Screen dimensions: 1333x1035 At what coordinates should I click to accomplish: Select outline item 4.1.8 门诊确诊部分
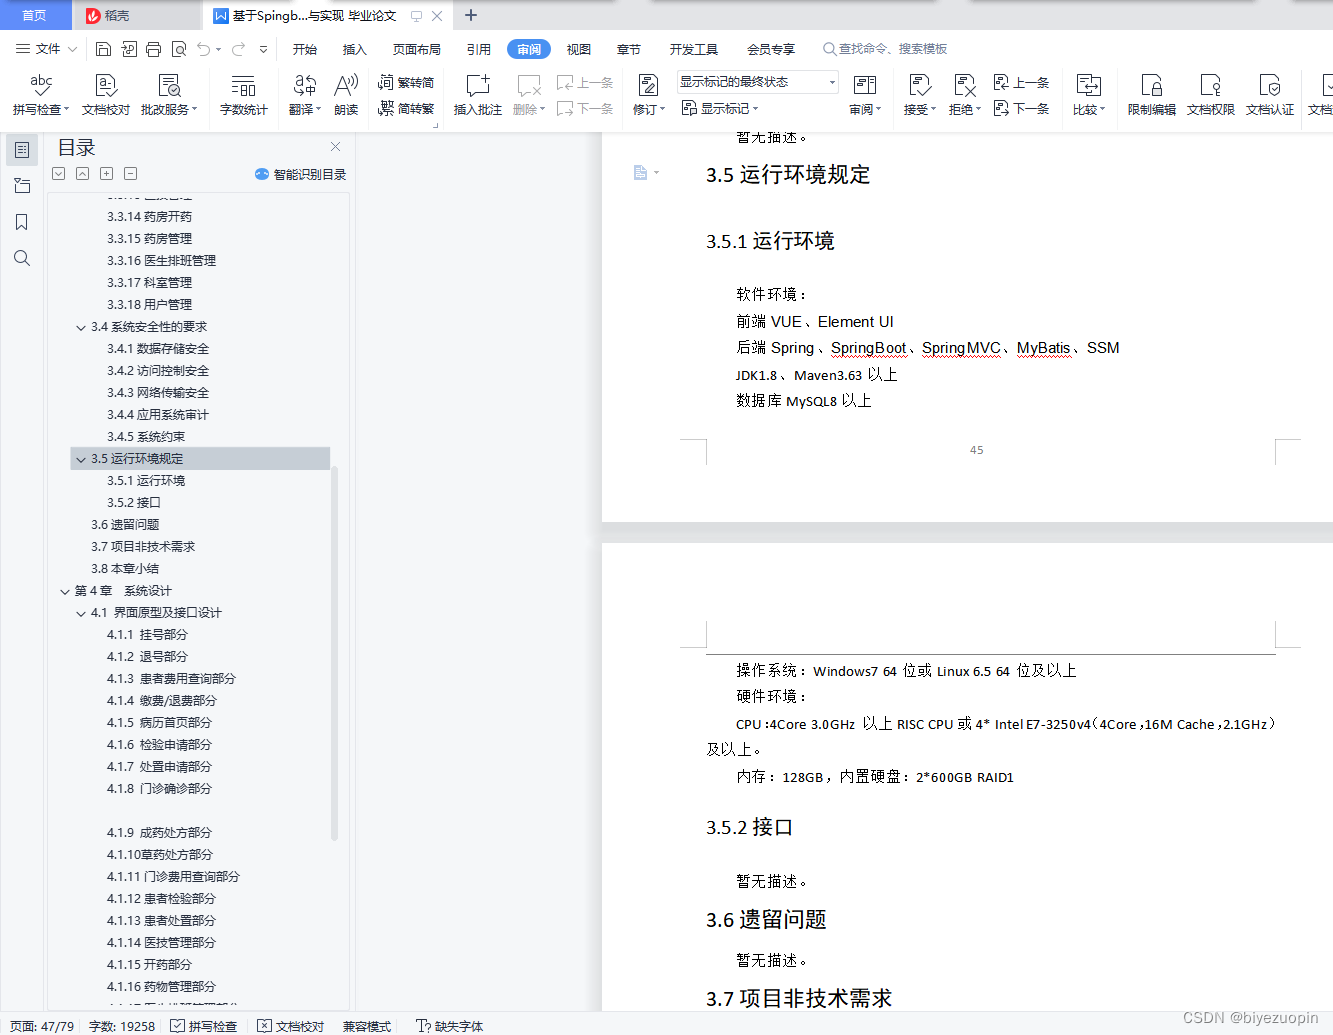click(x=159, y=789)
